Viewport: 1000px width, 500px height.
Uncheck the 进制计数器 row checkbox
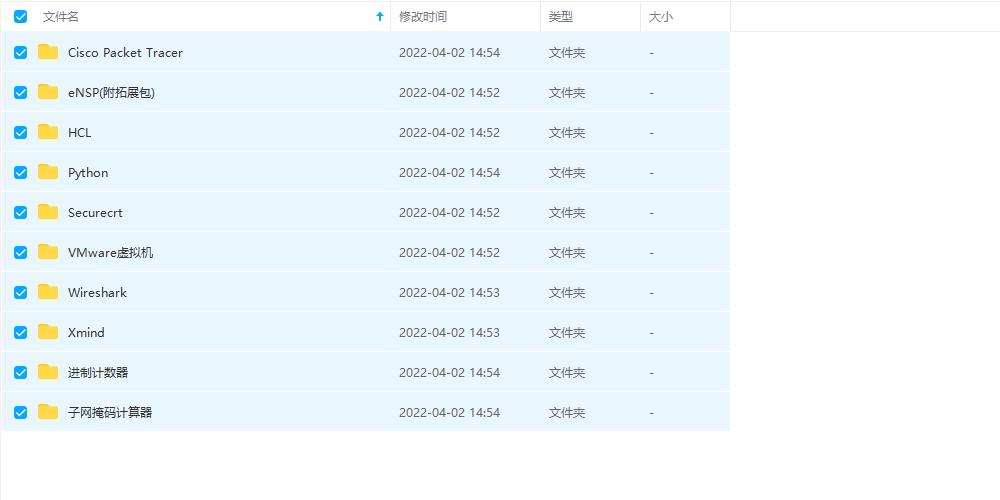20,372
